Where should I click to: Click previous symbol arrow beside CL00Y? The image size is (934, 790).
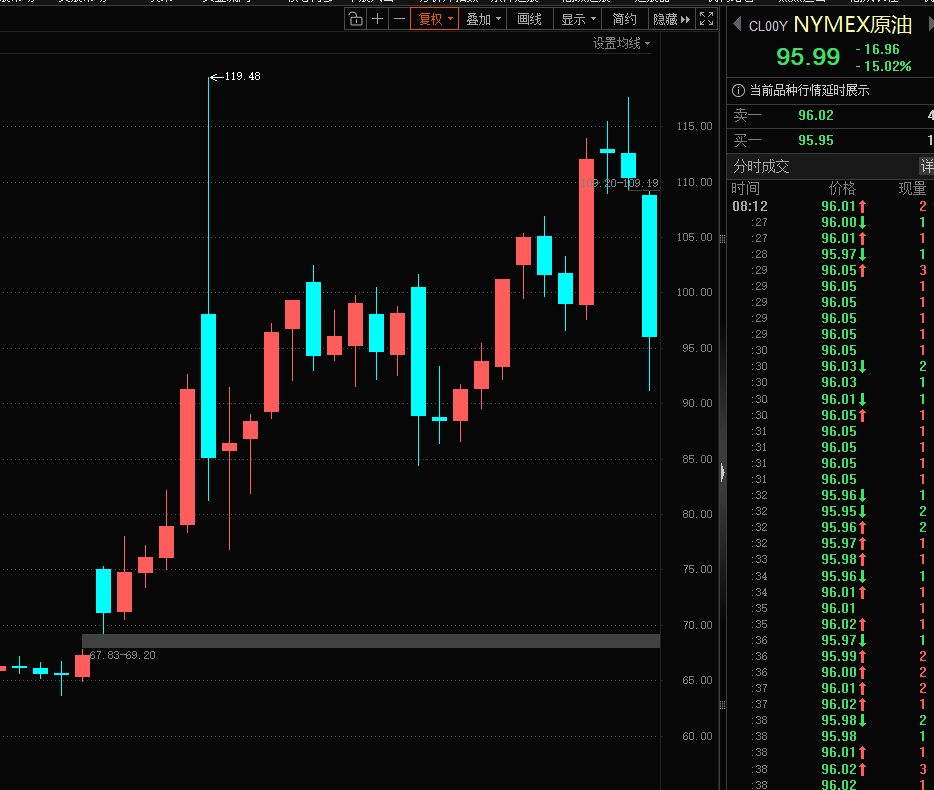[x=737, y=25]
